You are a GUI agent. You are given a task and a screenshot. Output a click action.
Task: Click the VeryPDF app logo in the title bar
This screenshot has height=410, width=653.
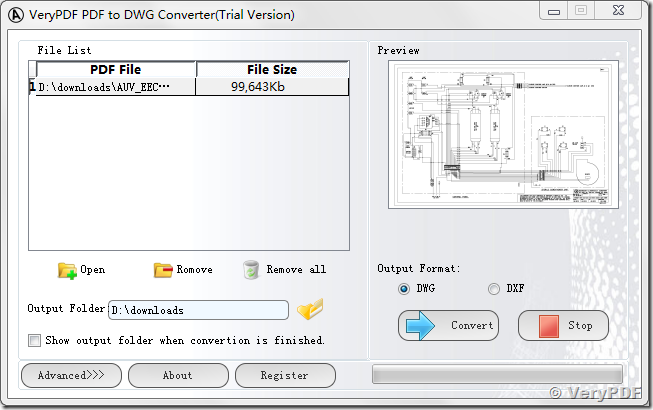[x=16, y=15]
